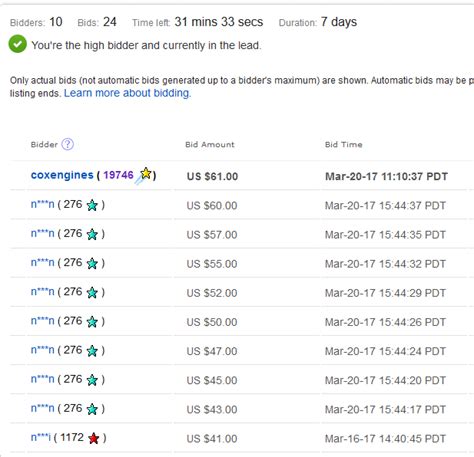The image size is (474, 457).
Task: Click bidder n***n on the $60.00 row
Action: tap(42, 204)
